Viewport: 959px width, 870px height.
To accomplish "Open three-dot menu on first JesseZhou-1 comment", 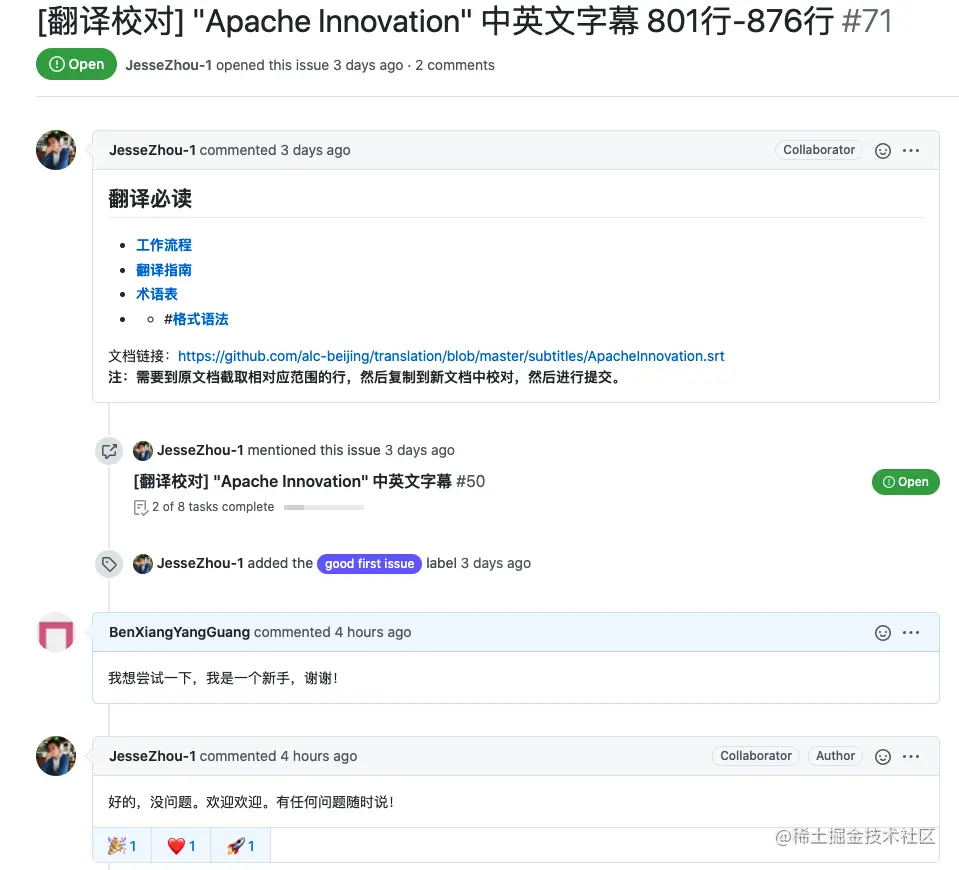I will [x=911, y=151].
